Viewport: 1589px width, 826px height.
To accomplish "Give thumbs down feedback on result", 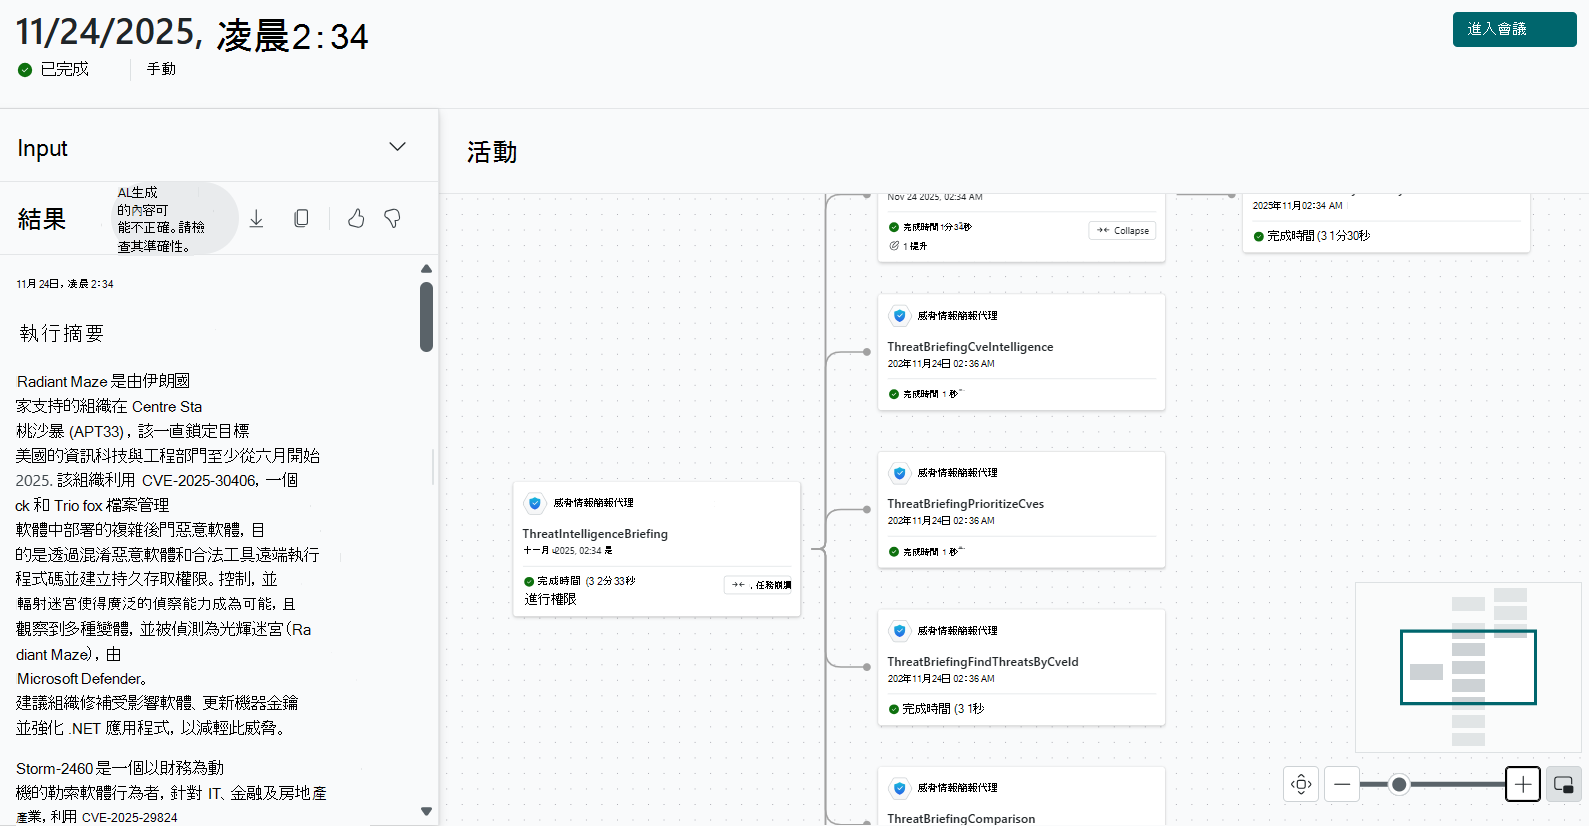I will [392, 218].
